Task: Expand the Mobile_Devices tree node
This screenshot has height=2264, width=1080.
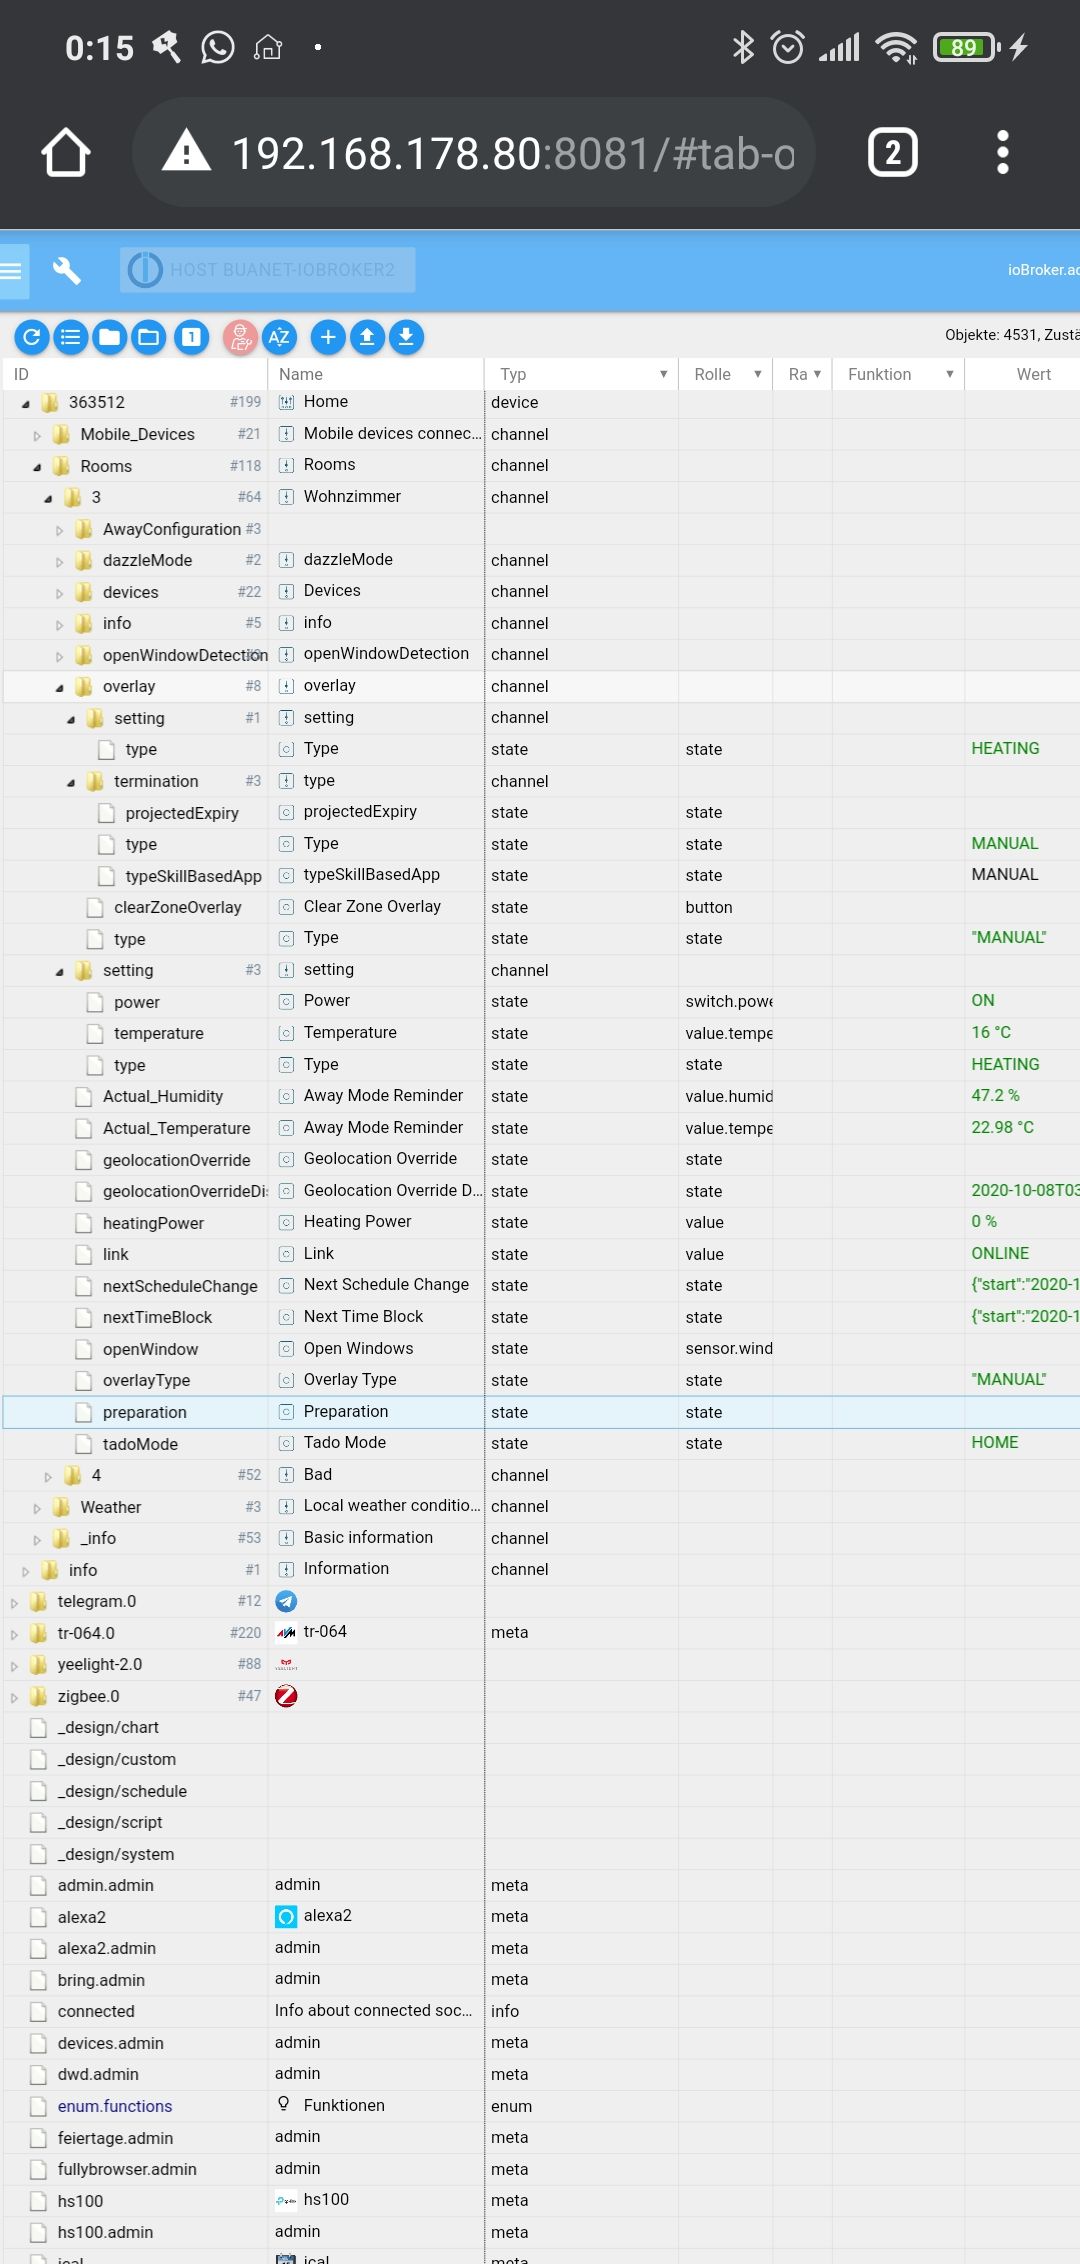Action: click(37, 435)
